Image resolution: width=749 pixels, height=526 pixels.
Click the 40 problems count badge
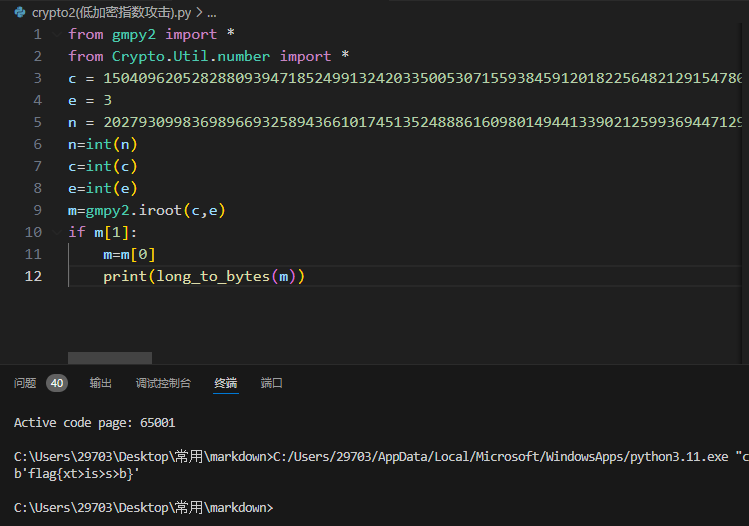point(57,383)
